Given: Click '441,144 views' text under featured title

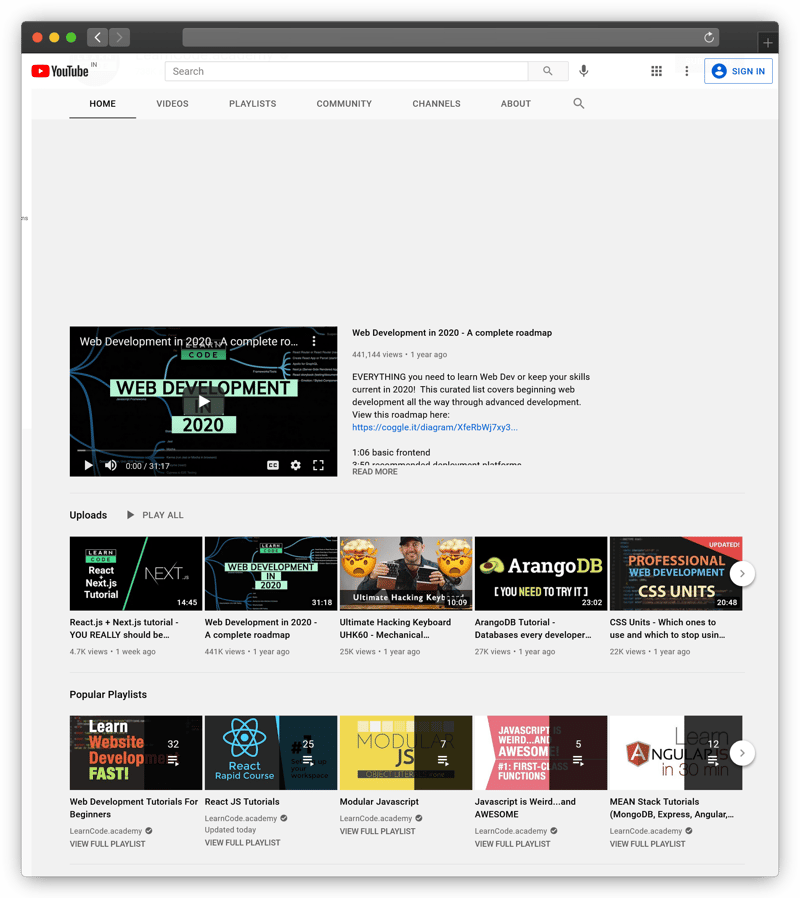Looking at the screenshot, I should pos(377,355).
